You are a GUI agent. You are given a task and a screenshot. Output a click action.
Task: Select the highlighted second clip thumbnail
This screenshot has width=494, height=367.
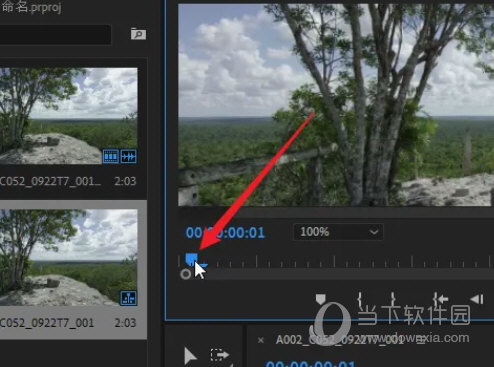pyautogui.click(x=69, y=257)
